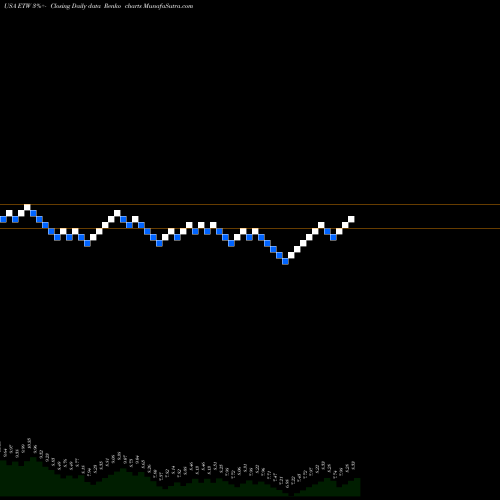Select the last white Renko brick on the right
The width and height of the screenshot is (500, 500).
351,219
